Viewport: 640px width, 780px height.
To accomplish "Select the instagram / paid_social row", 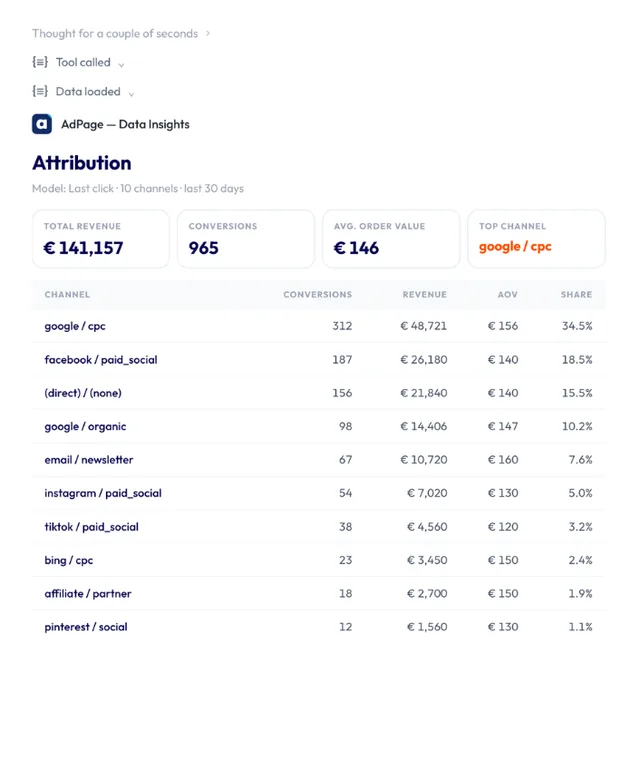I will [x=319, y=493].
